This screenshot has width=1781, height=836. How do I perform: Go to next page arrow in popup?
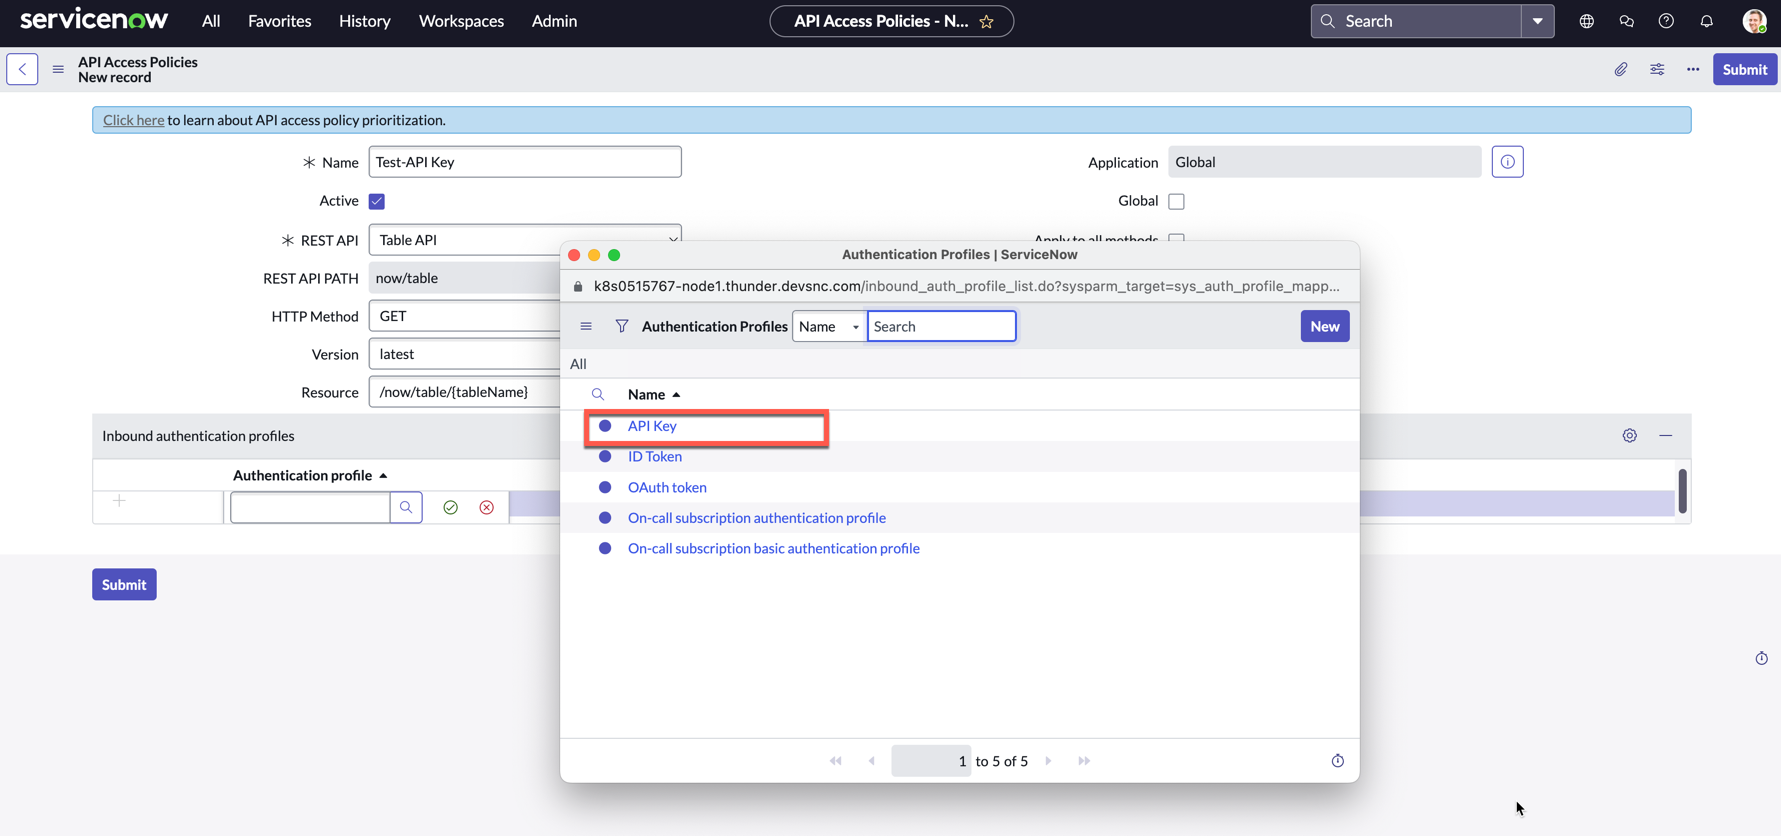click(1048, 761)
